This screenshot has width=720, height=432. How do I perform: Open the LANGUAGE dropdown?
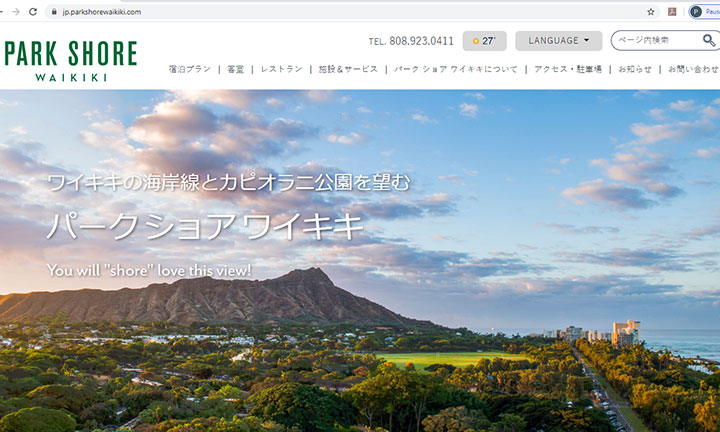point(558,41)
